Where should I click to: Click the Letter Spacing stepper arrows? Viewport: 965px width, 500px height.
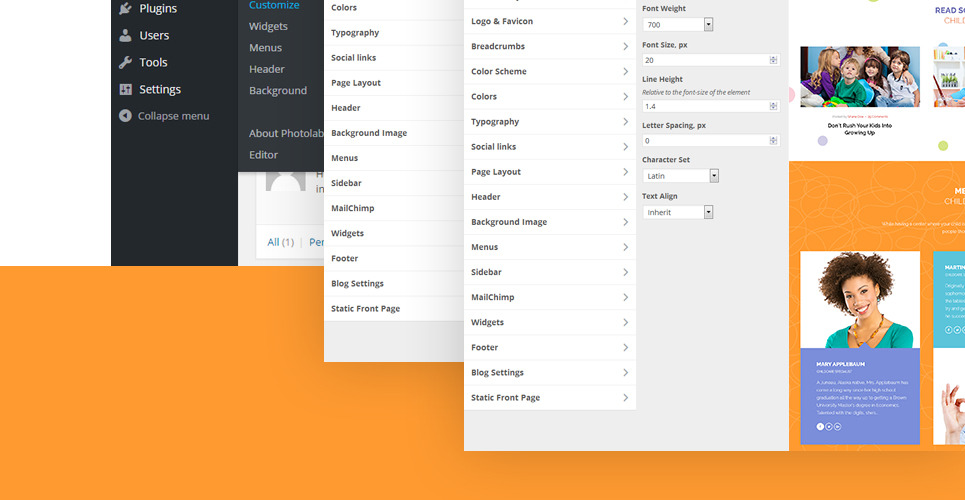(773, 141)
